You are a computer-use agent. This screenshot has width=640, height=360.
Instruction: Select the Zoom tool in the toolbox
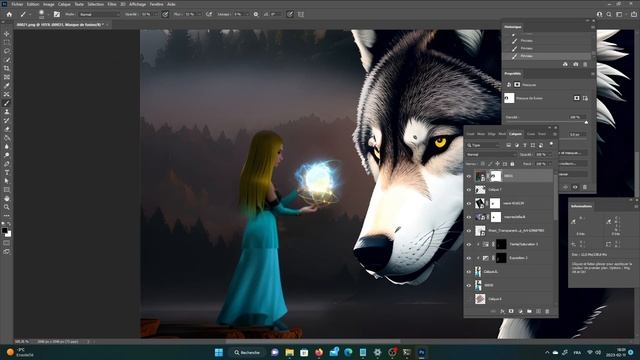(x=7, y=207)
